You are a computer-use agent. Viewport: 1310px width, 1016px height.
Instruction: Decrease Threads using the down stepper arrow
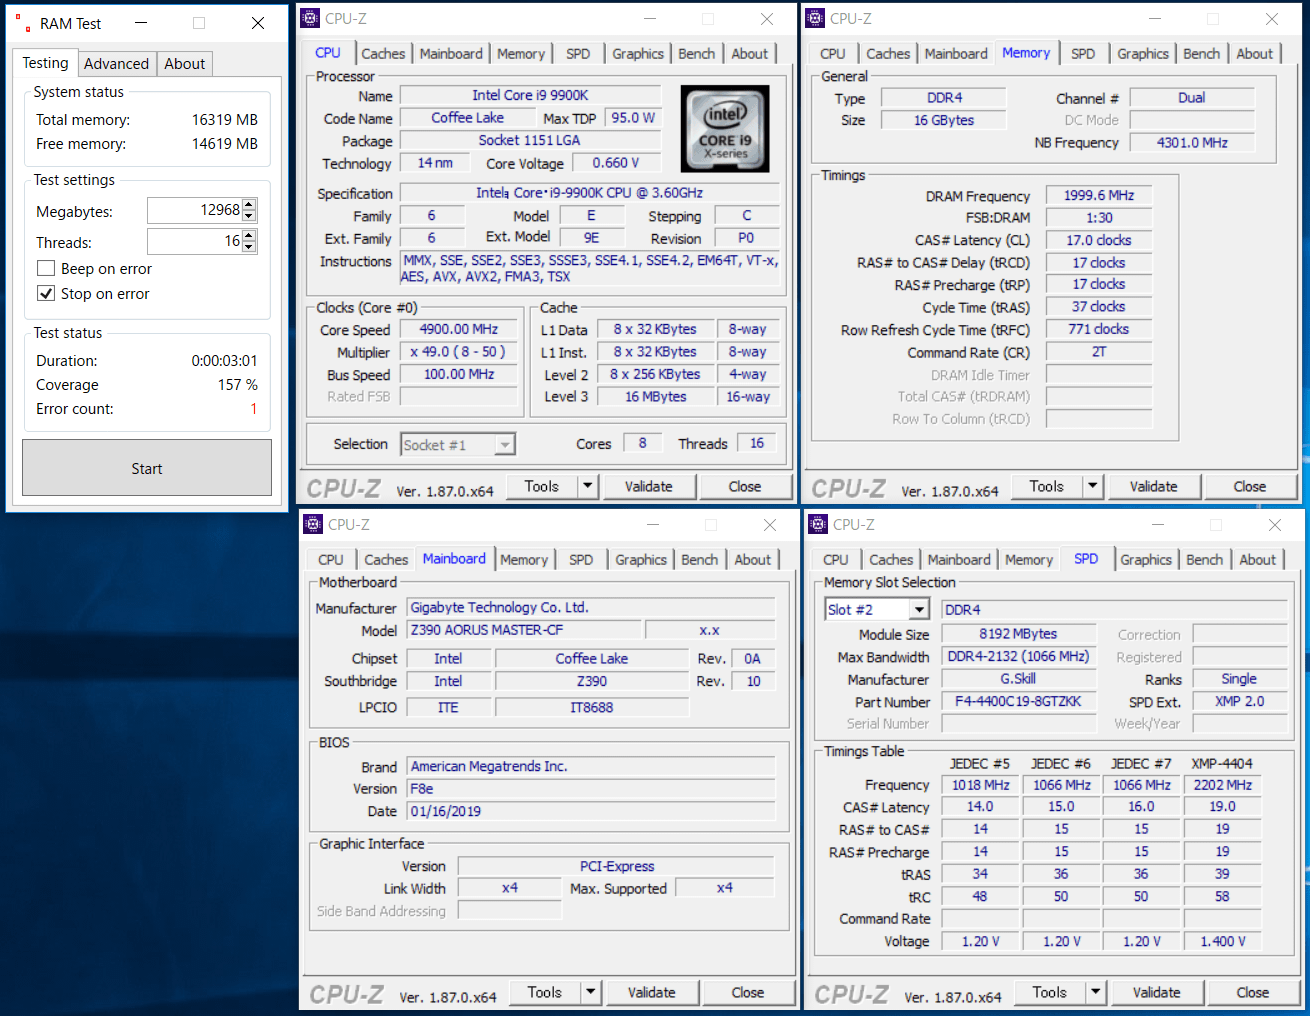tap(249, 247)
